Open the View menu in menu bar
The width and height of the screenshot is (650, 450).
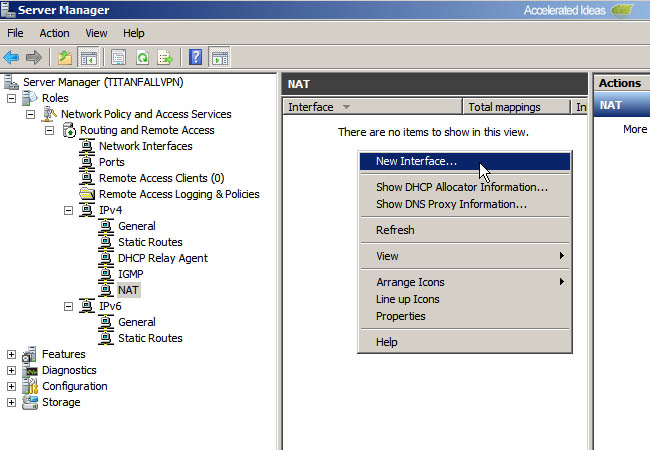point(96,33)
